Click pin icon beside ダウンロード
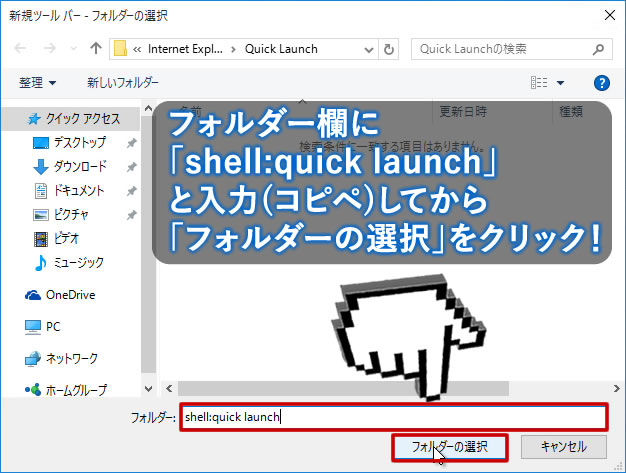 pyautogui.click(x=131, y=167)
